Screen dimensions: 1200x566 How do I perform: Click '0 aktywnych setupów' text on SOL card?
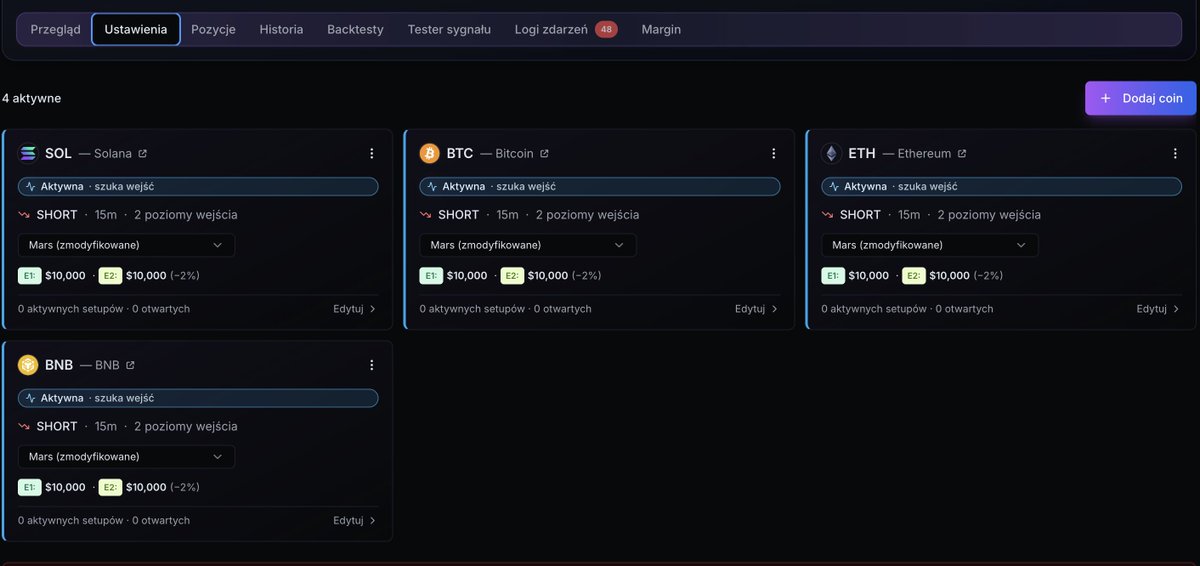tap(70, 309)
